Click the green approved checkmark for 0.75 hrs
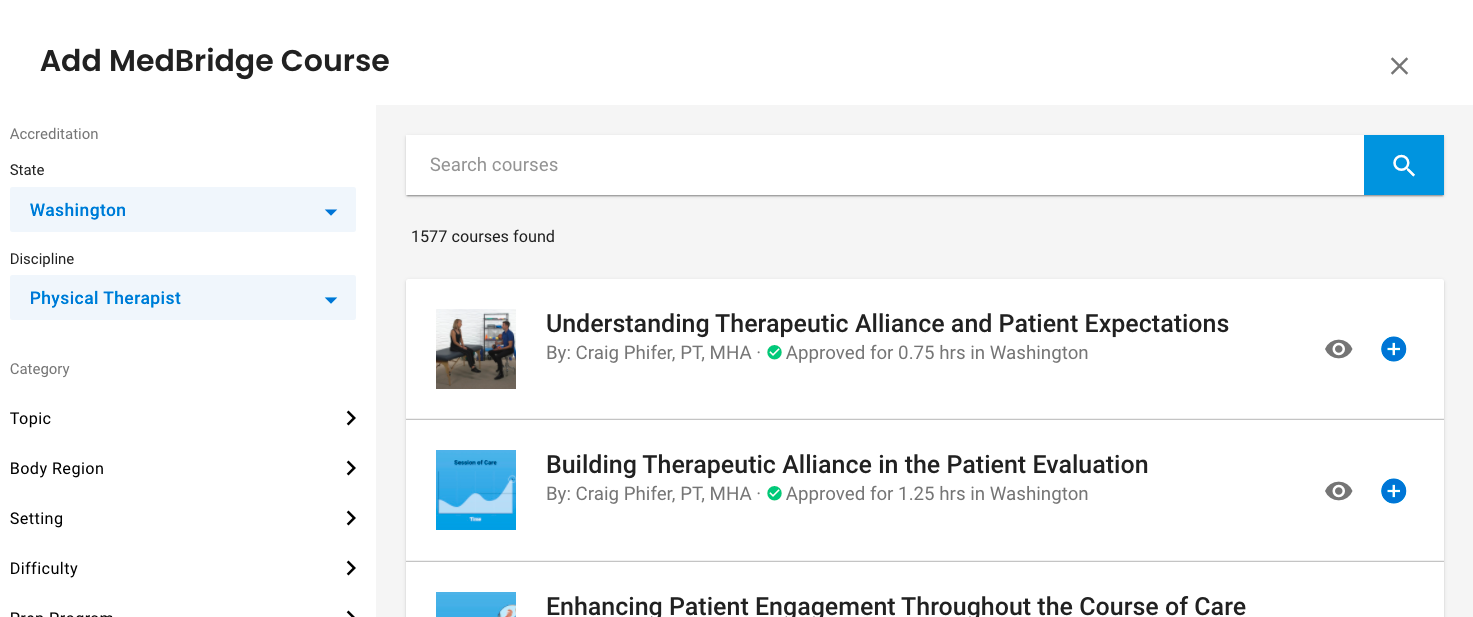 point(774,353)
